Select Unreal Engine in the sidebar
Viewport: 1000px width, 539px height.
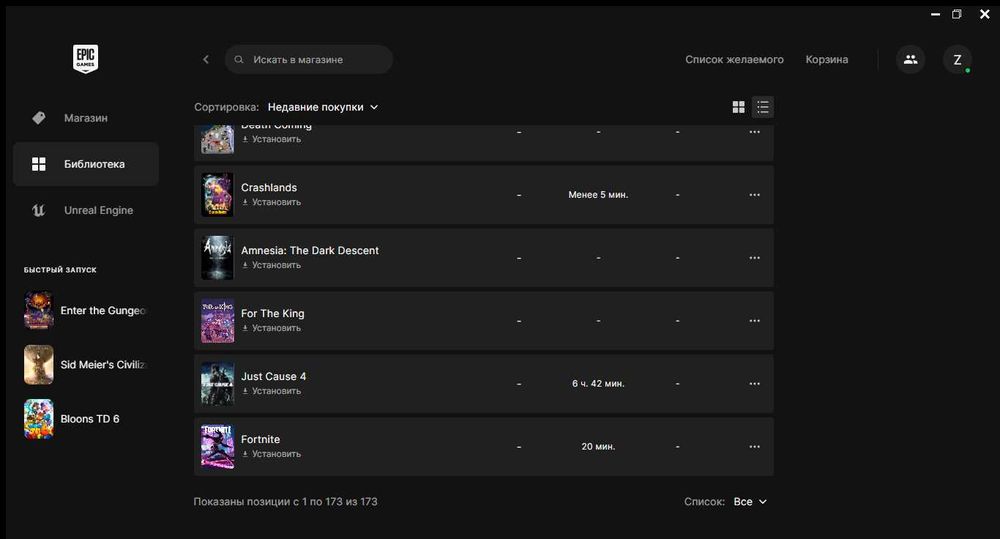[x=98, y=210]
